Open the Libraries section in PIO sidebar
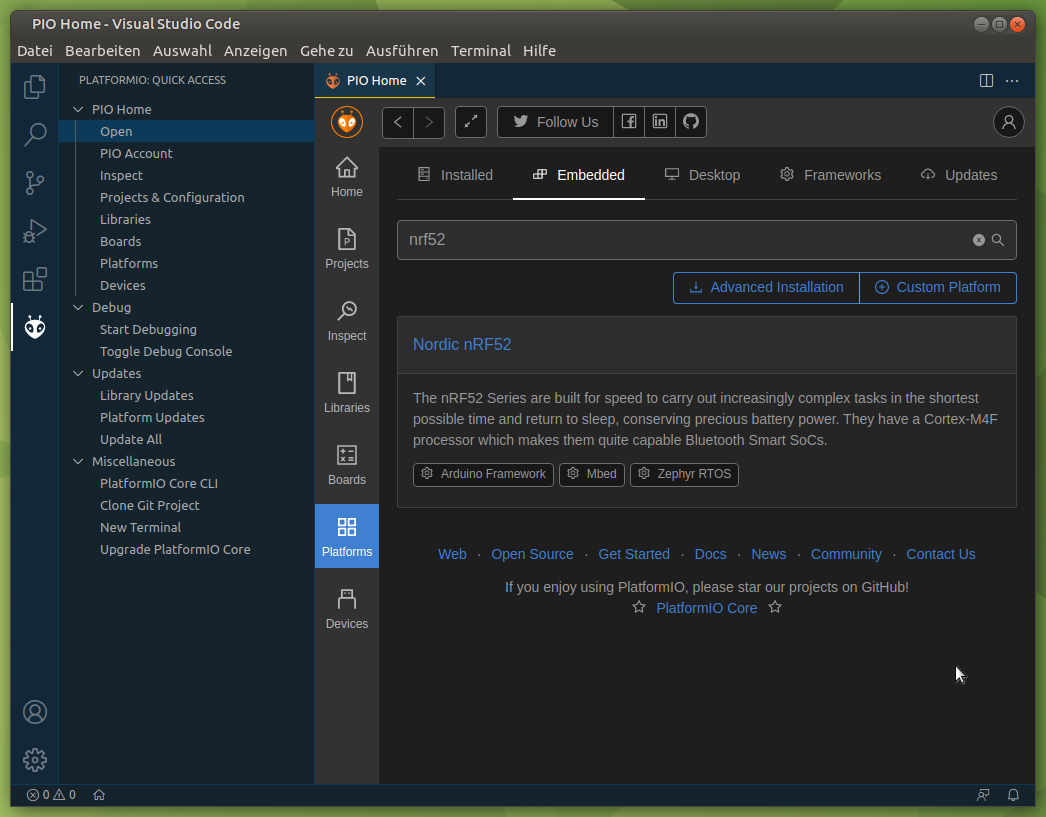This screenshot has height=817, width=1046. point(347,394)
